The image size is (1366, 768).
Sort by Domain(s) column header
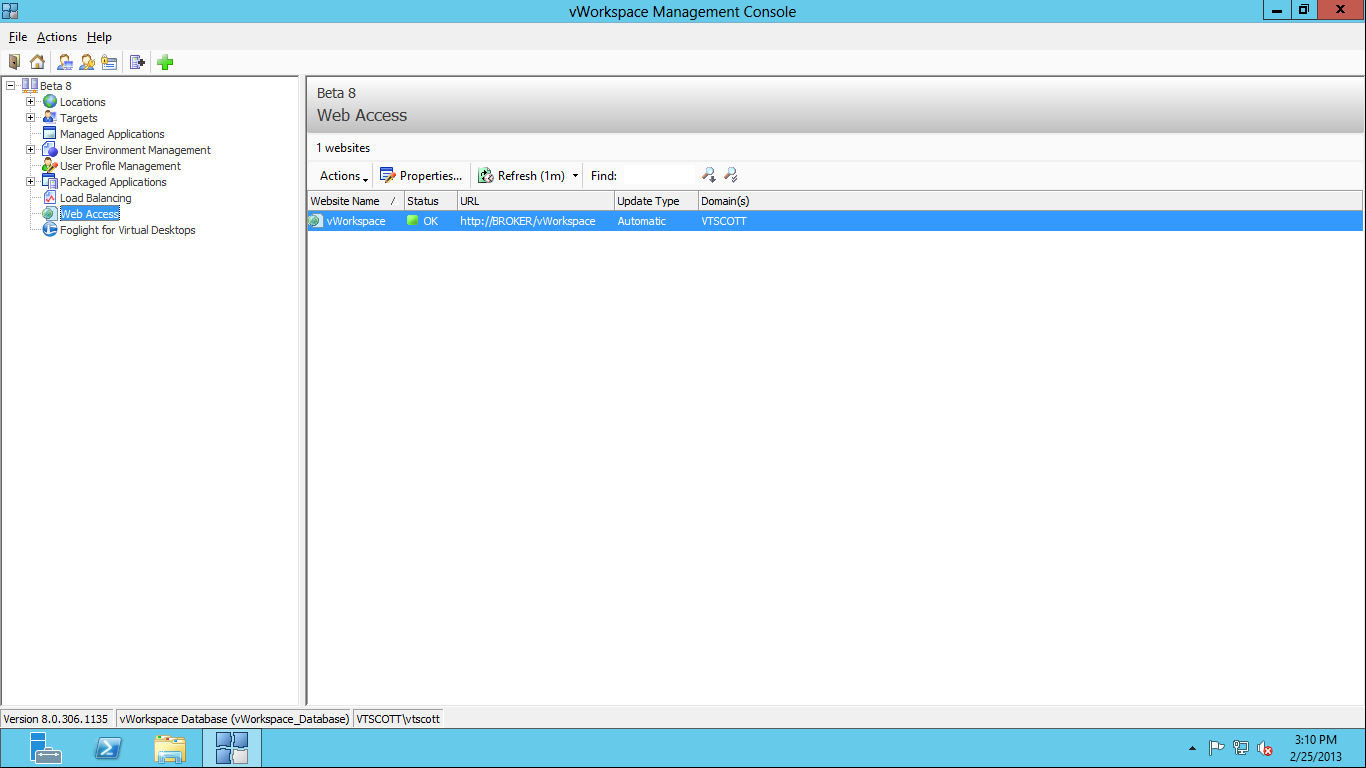coord(1030,201)
